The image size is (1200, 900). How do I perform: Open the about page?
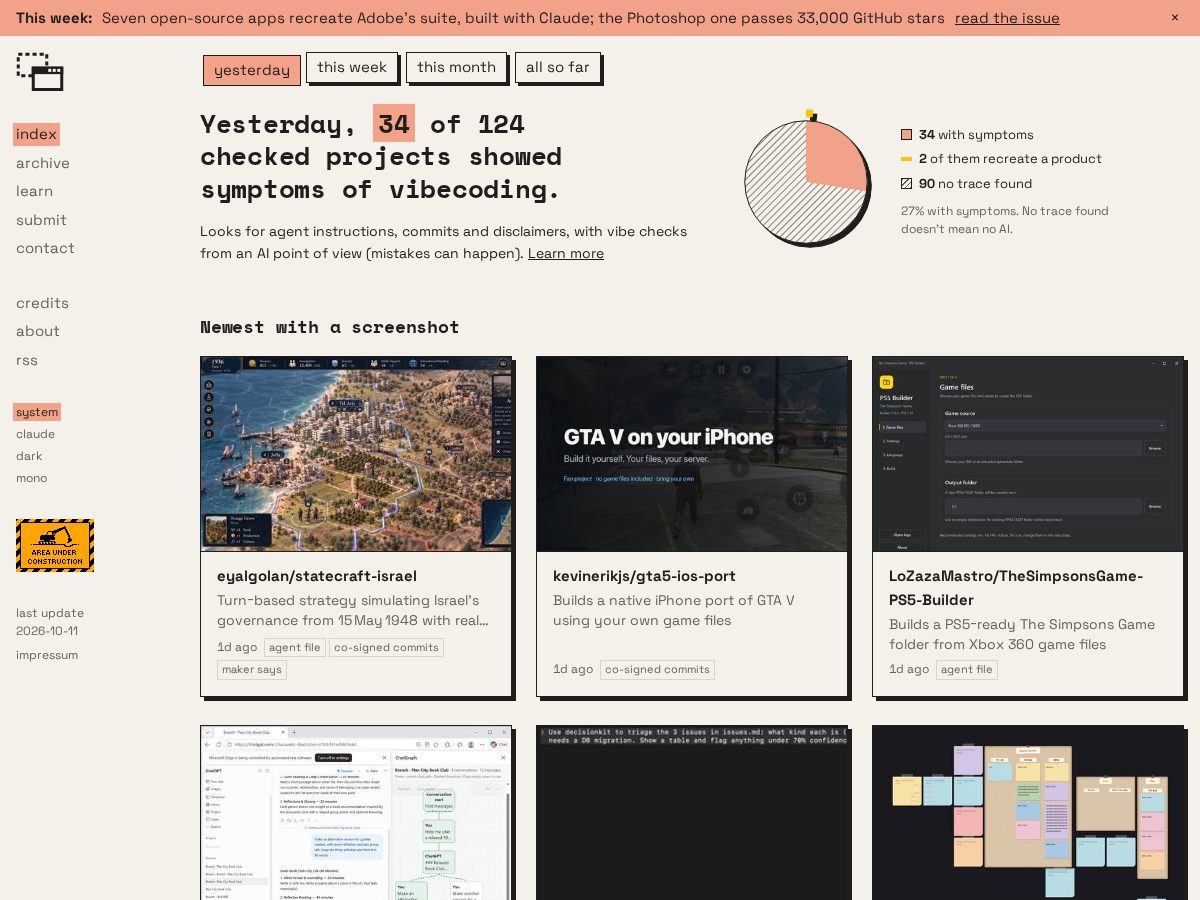point(38,331)
